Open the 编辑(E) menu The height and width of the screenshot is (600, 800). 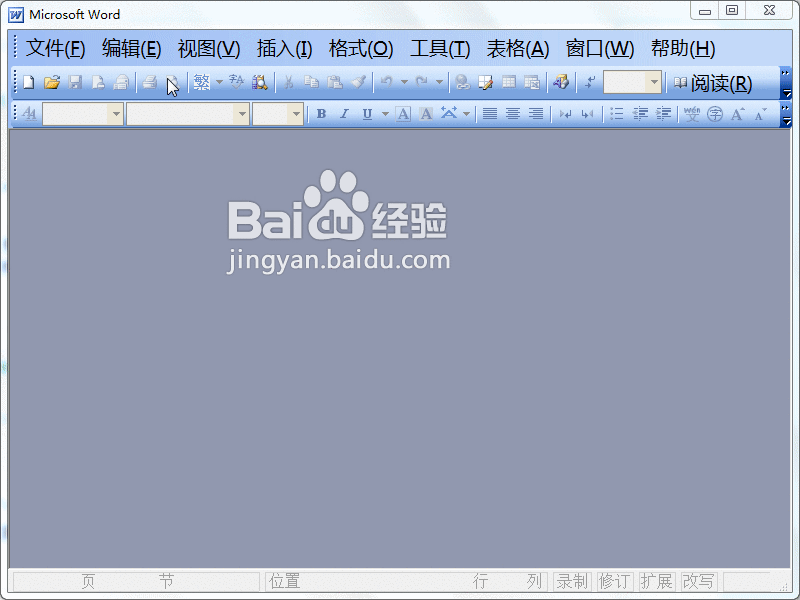(132, 48)
